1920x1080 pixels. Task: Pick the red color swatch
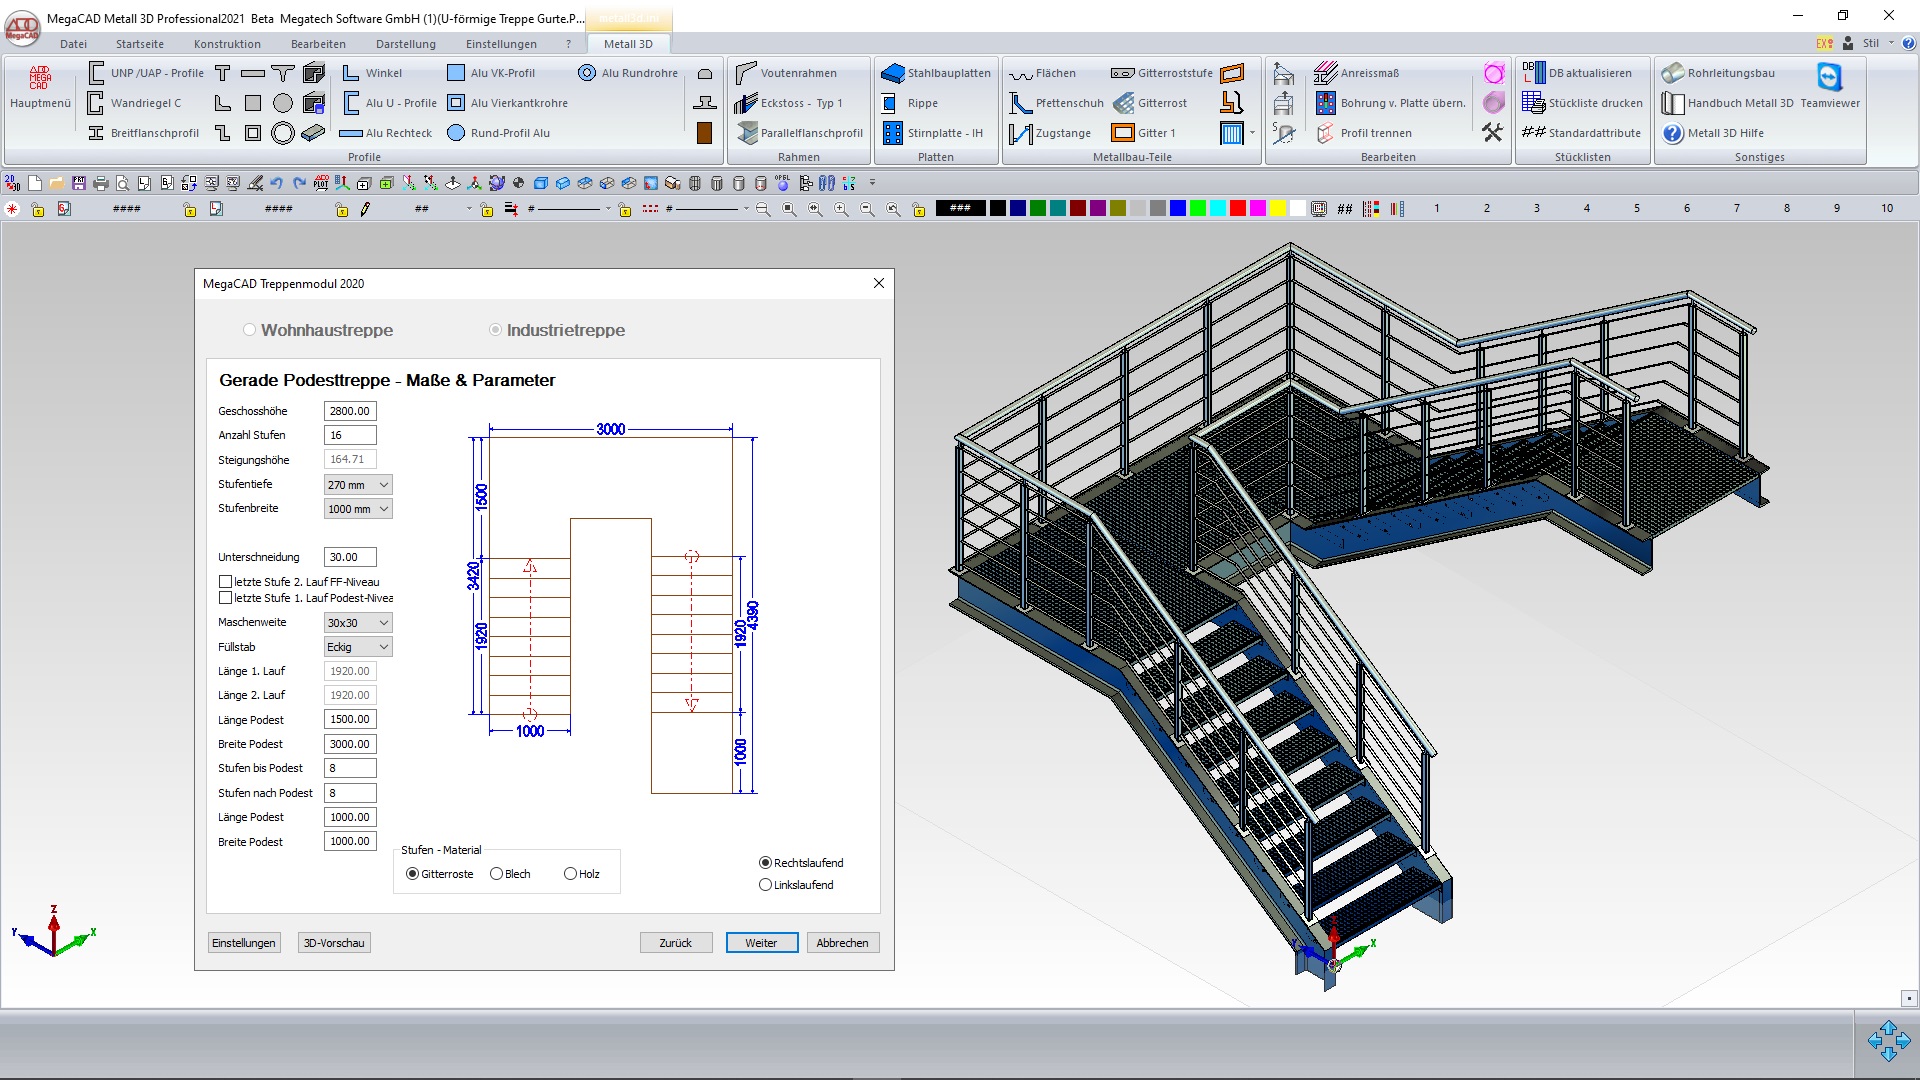tap(1237, 208)
